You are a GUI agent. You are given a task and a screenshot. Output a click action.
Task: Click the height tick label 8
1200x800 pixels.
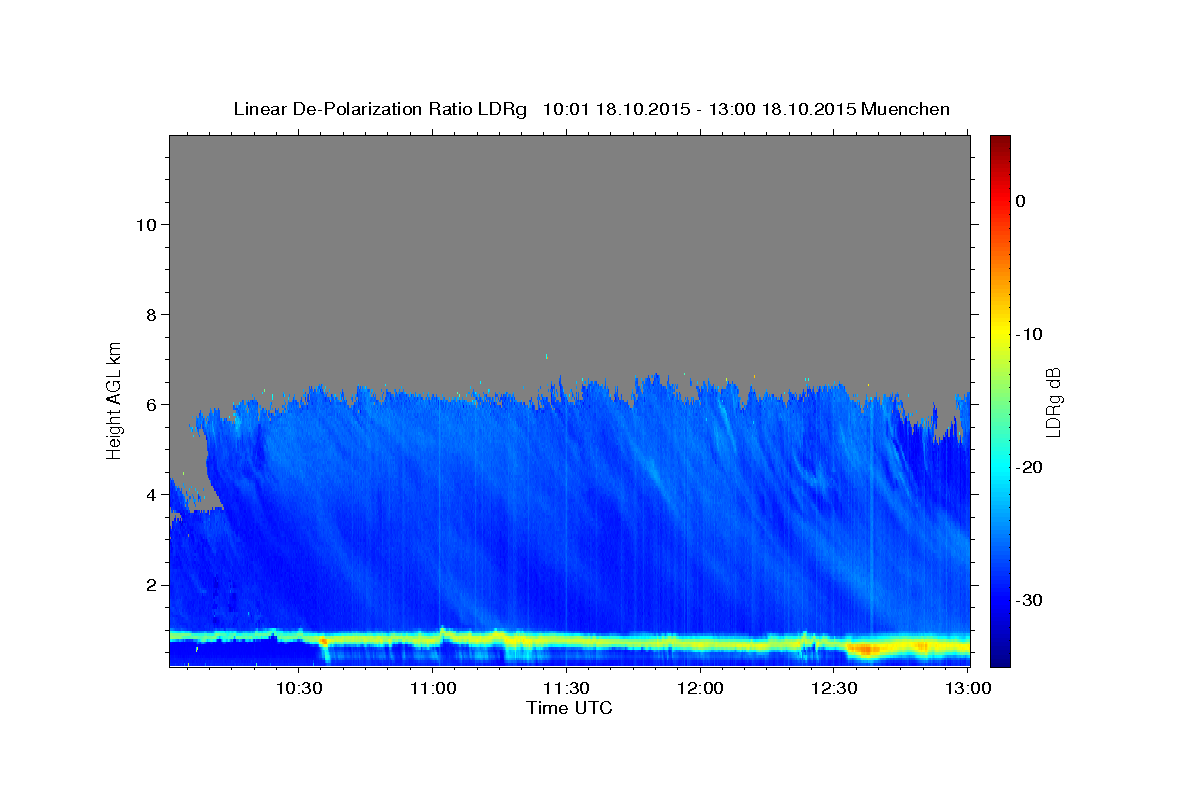pos(150,314)
